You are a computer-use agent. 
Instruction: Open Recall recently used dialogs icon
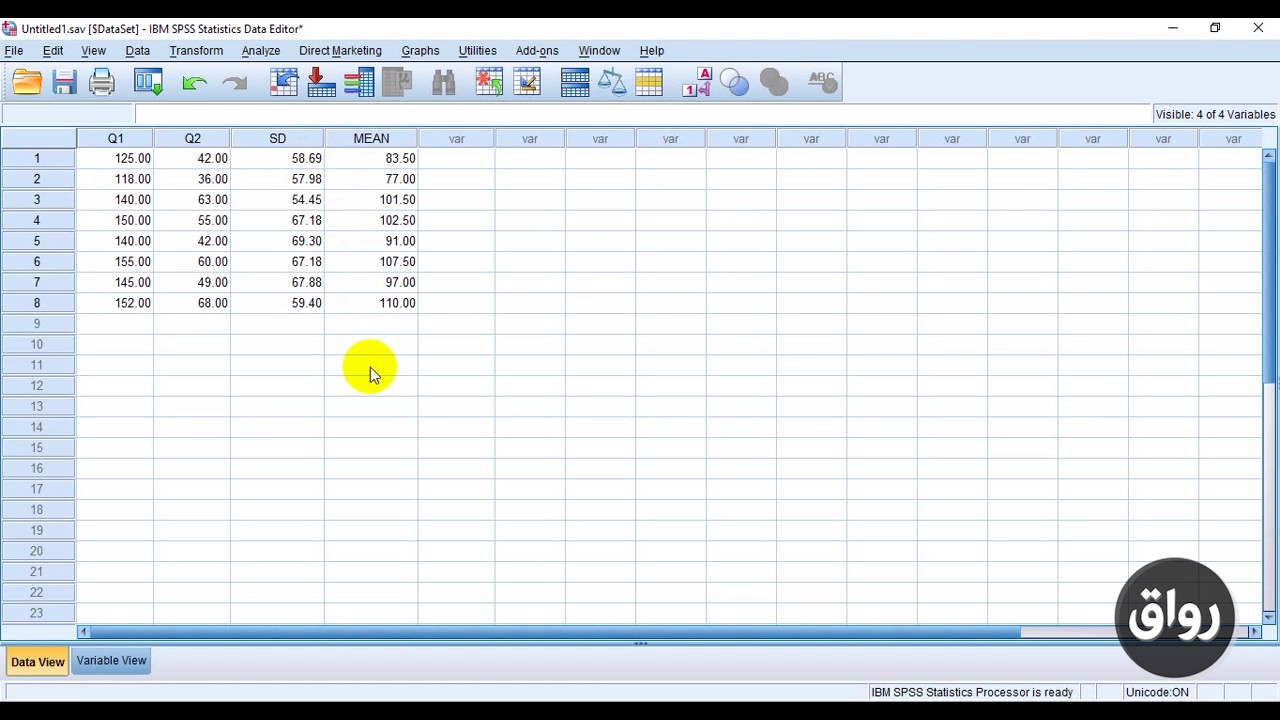pyautogui.click(x=148, y=82)
